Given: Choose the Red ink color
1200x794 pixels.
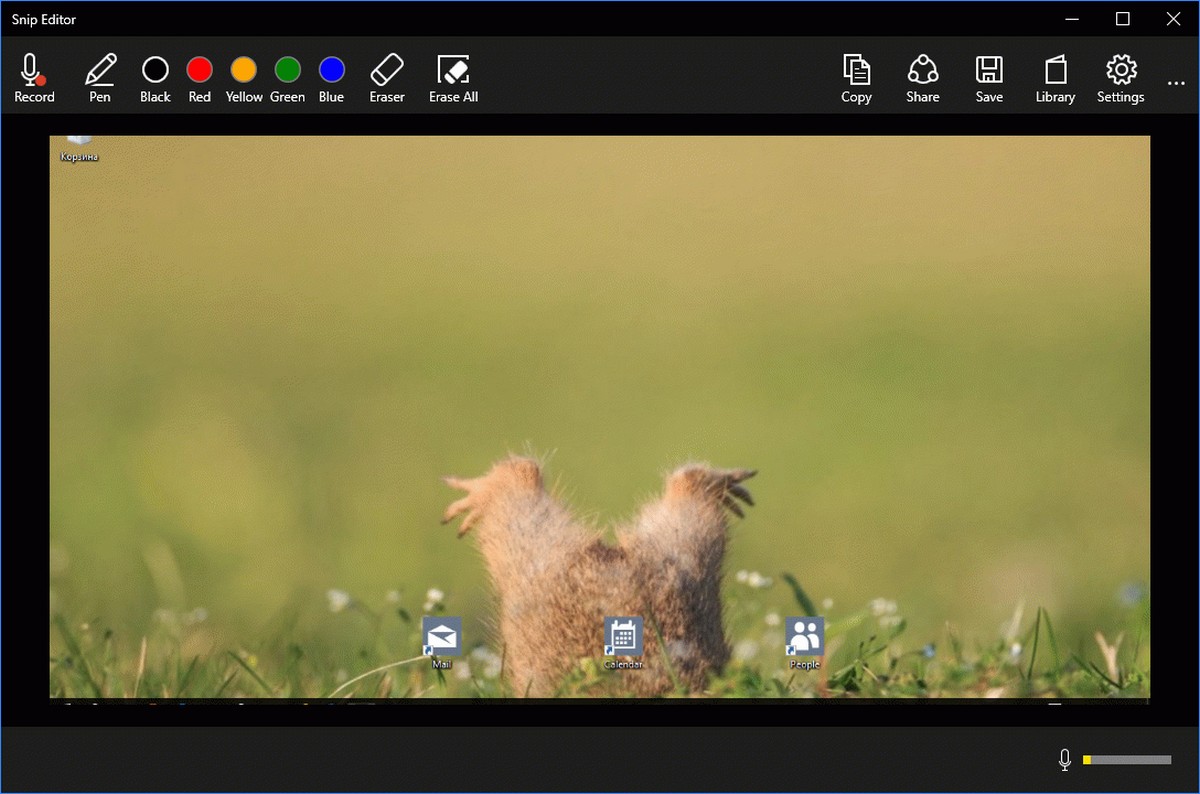Looking at the screenshot, I should (200, 78).
